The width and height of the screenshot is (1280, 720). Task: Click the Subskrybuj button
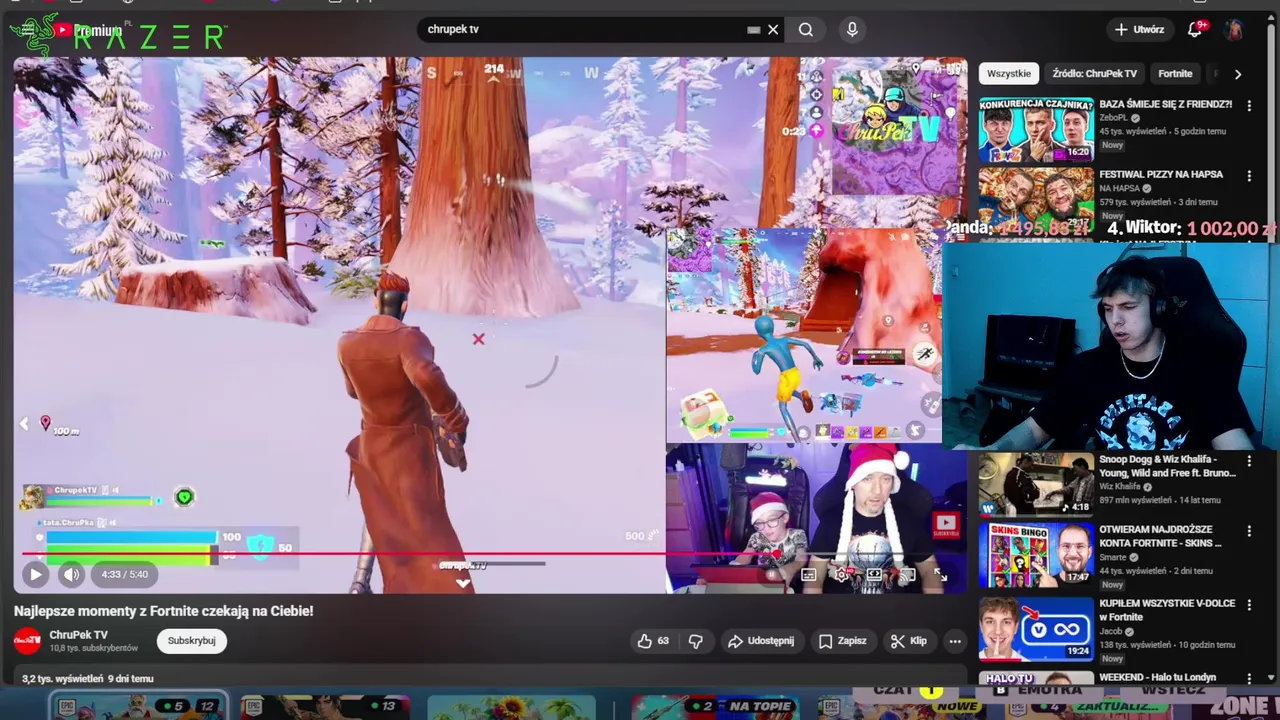(191, 641)
